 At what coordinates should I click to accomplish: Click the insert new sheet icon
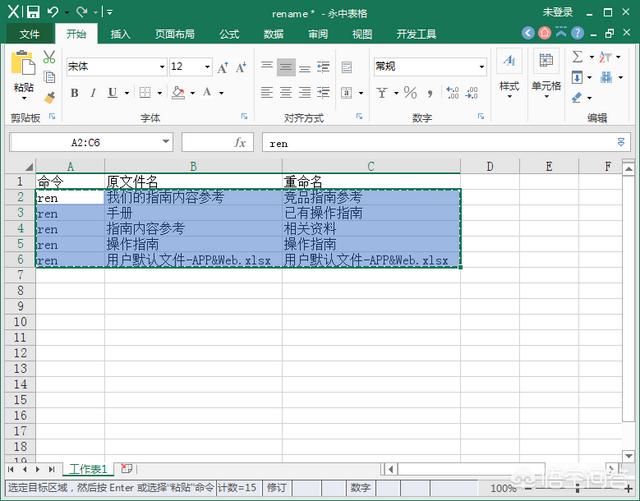pyautogui.click(x=127, y=469)
